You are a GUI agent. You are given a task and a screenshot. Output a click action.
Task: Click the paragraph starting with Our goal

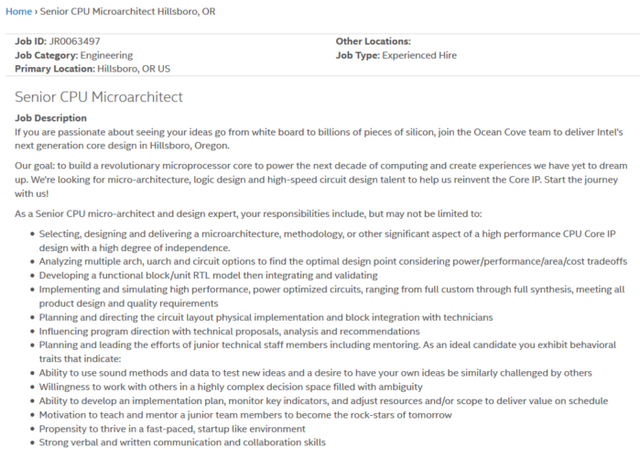tap(320, 175)
